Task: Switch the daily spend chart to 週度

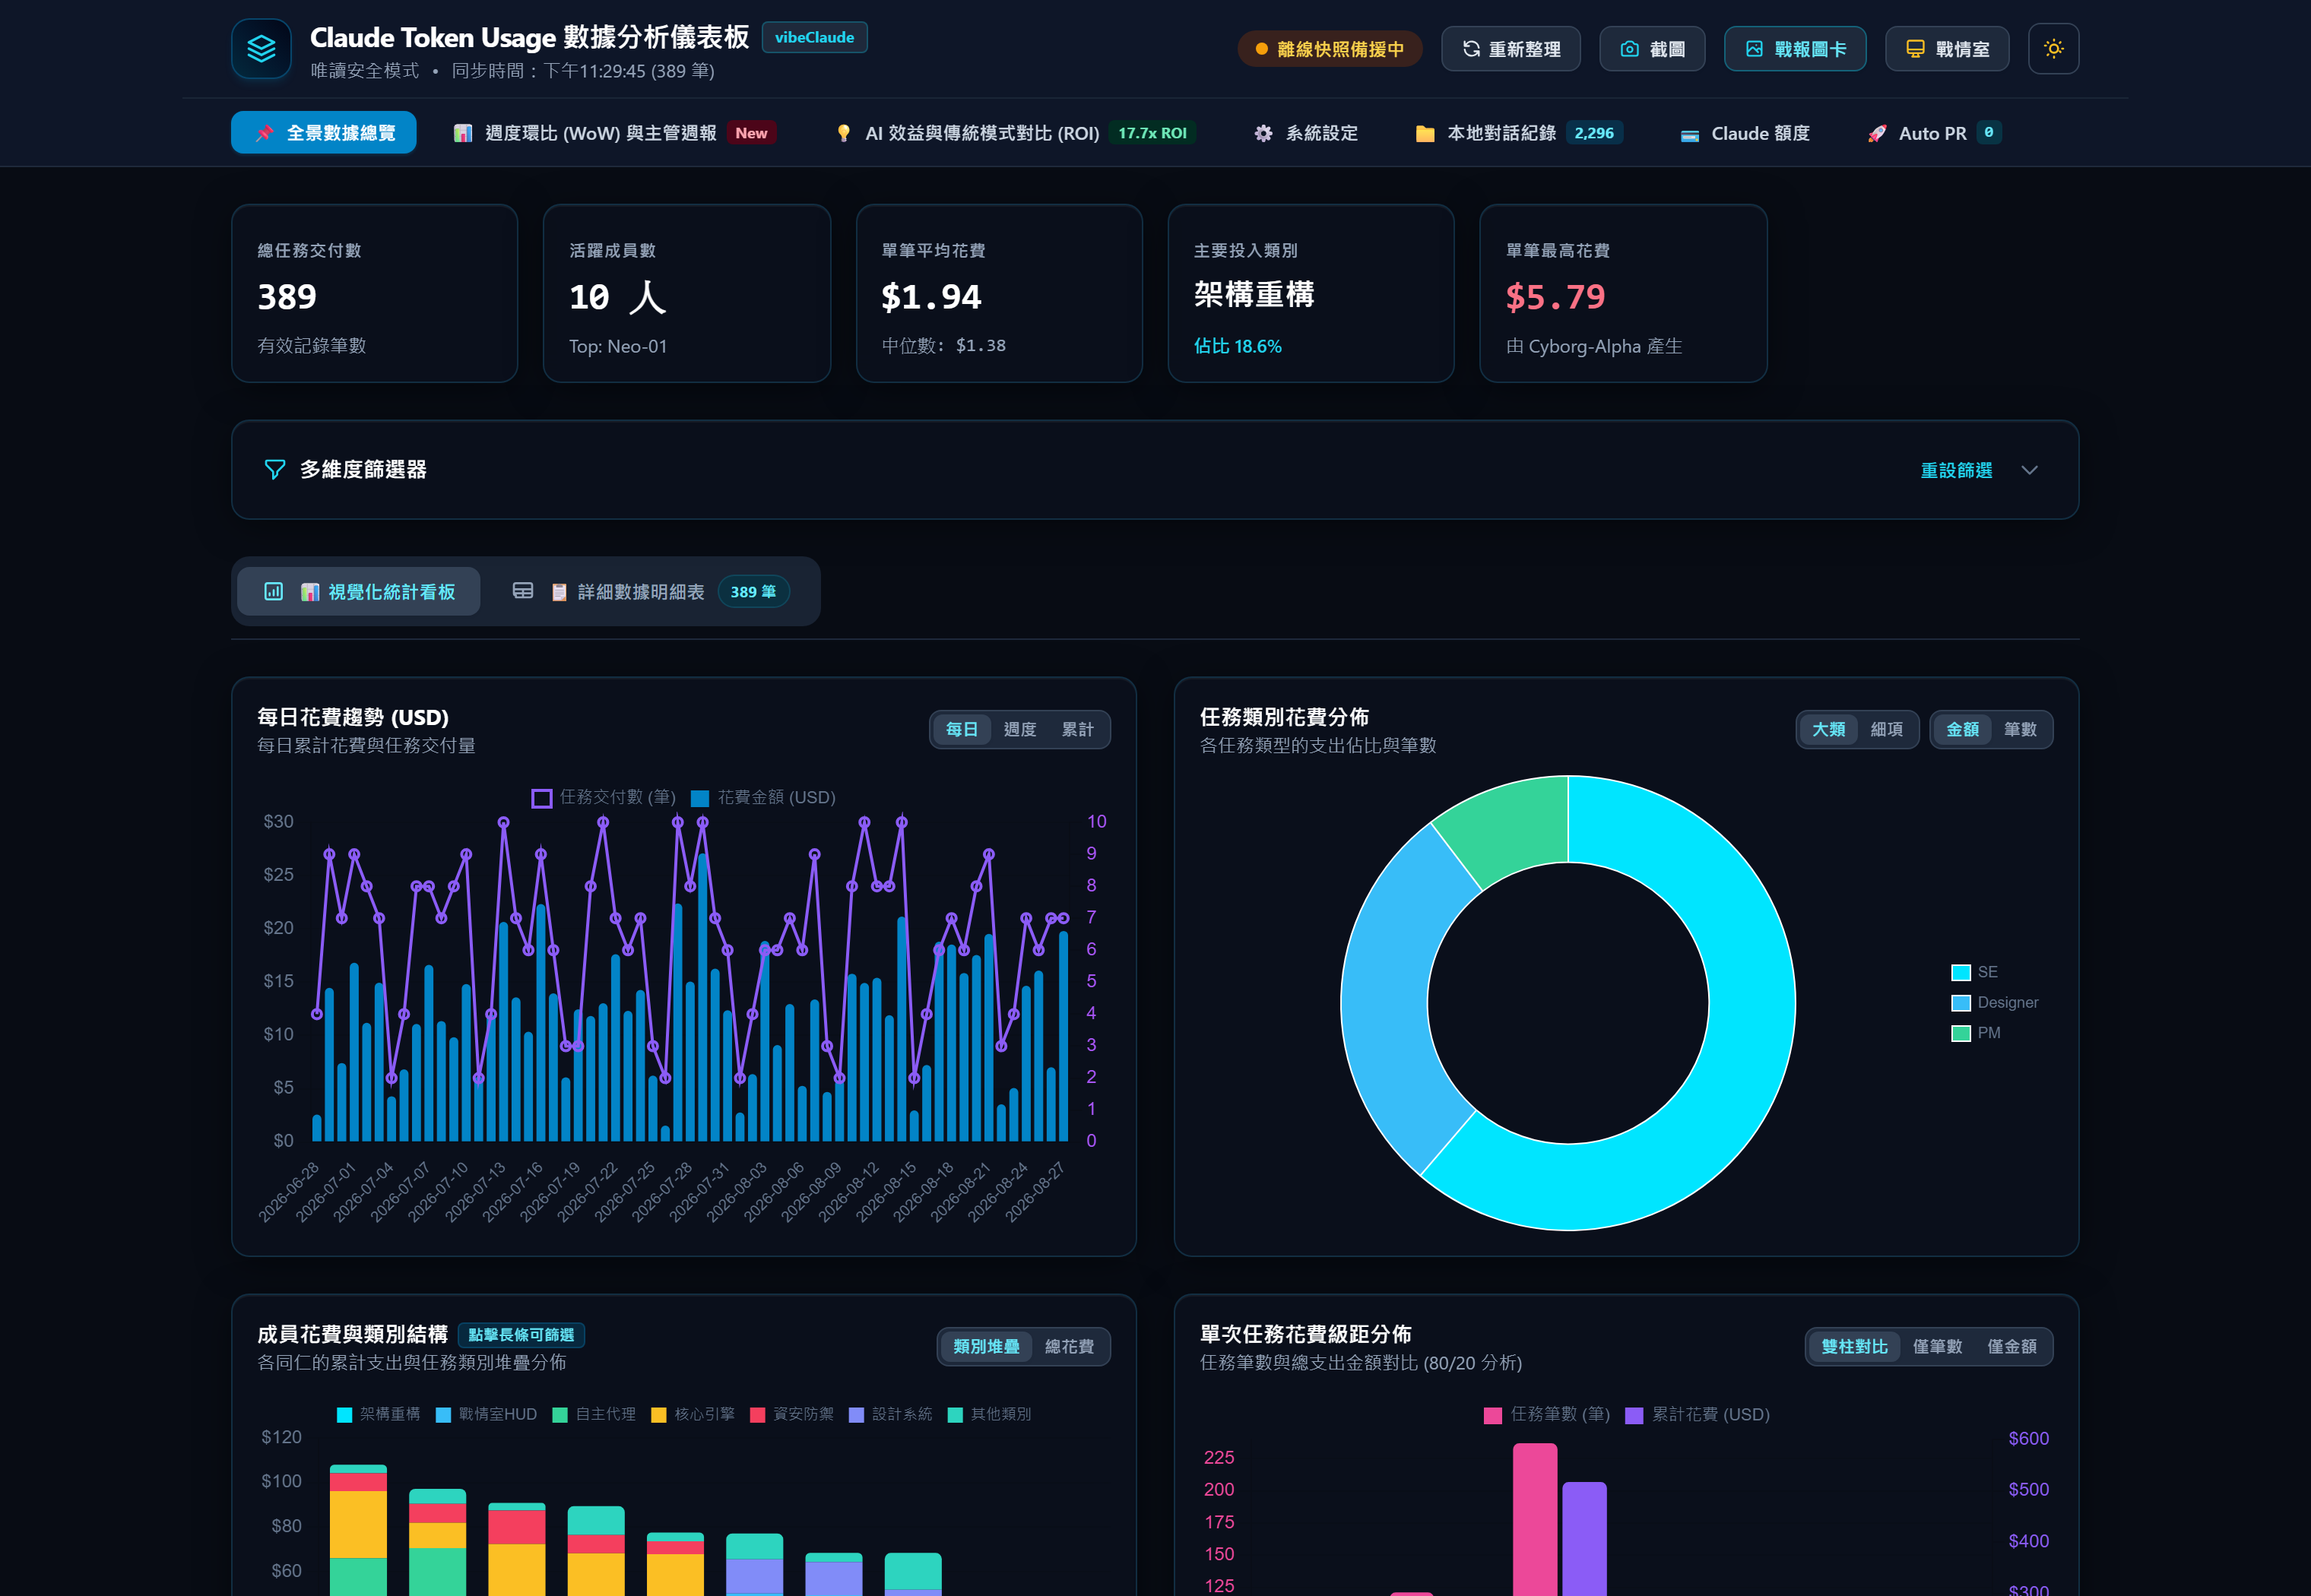Action: point(1019,729)
